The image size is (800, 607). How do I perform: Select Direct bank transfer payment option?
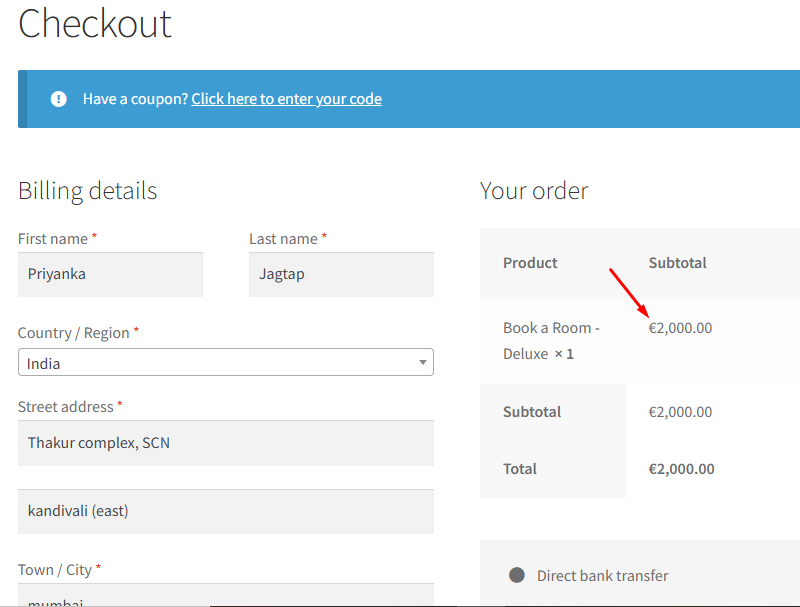pyautogui.click(x=517, y=575)
